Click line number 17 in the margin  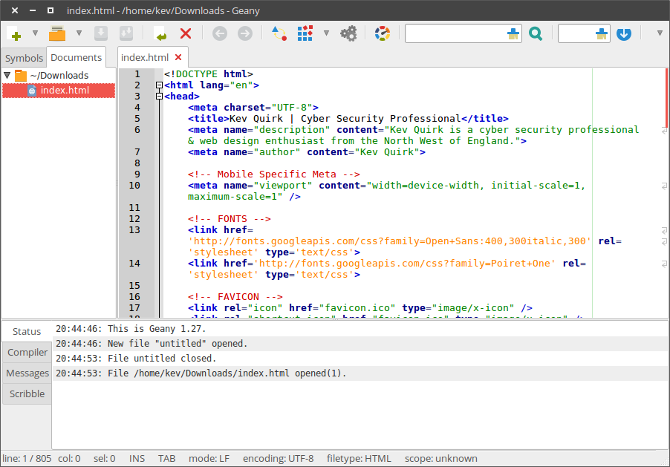(x=134, y=308)
